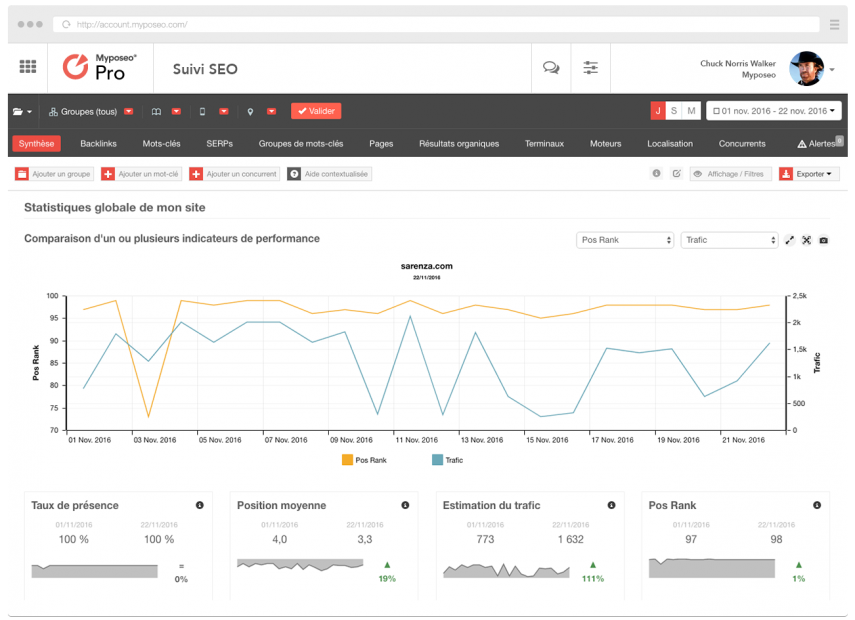Expand the Exporter dropdown
The height and width of the screenshot is (620, 855).
pyautogui.click(x=809, y=174)
